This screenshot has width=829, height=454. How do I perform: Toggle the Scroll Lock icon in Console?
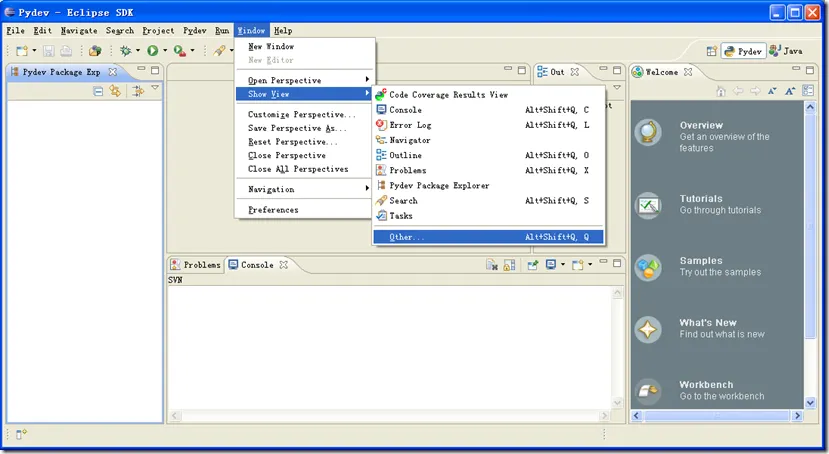point(509,265)
